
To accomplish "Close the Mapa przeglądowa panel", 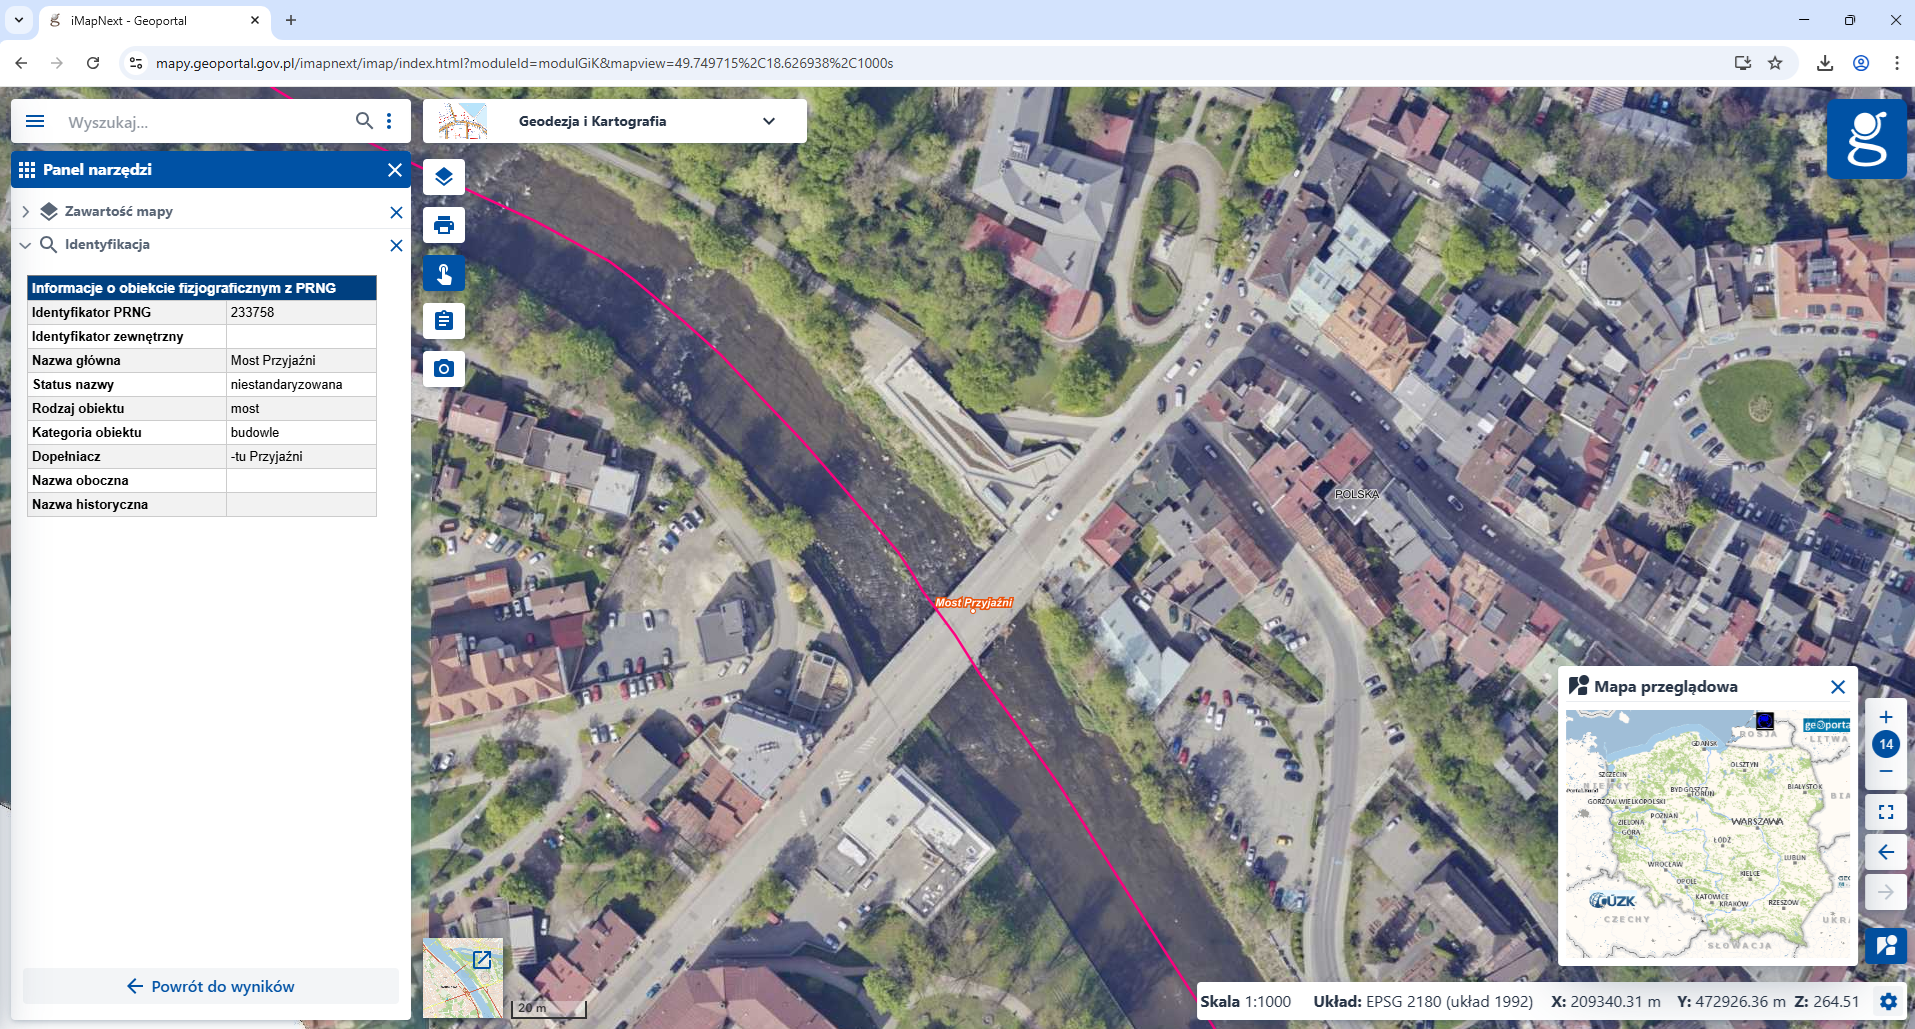I will click(x=1837, y=687).
